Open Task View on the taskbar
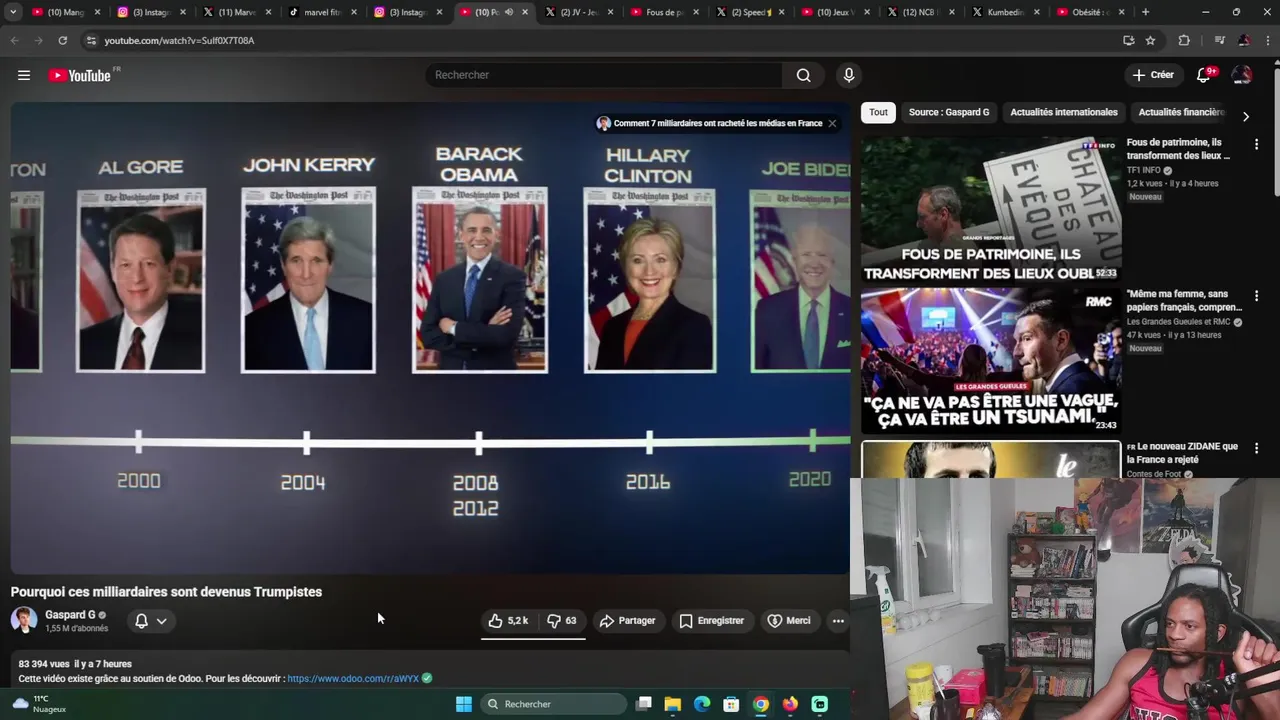 [644, 704]
